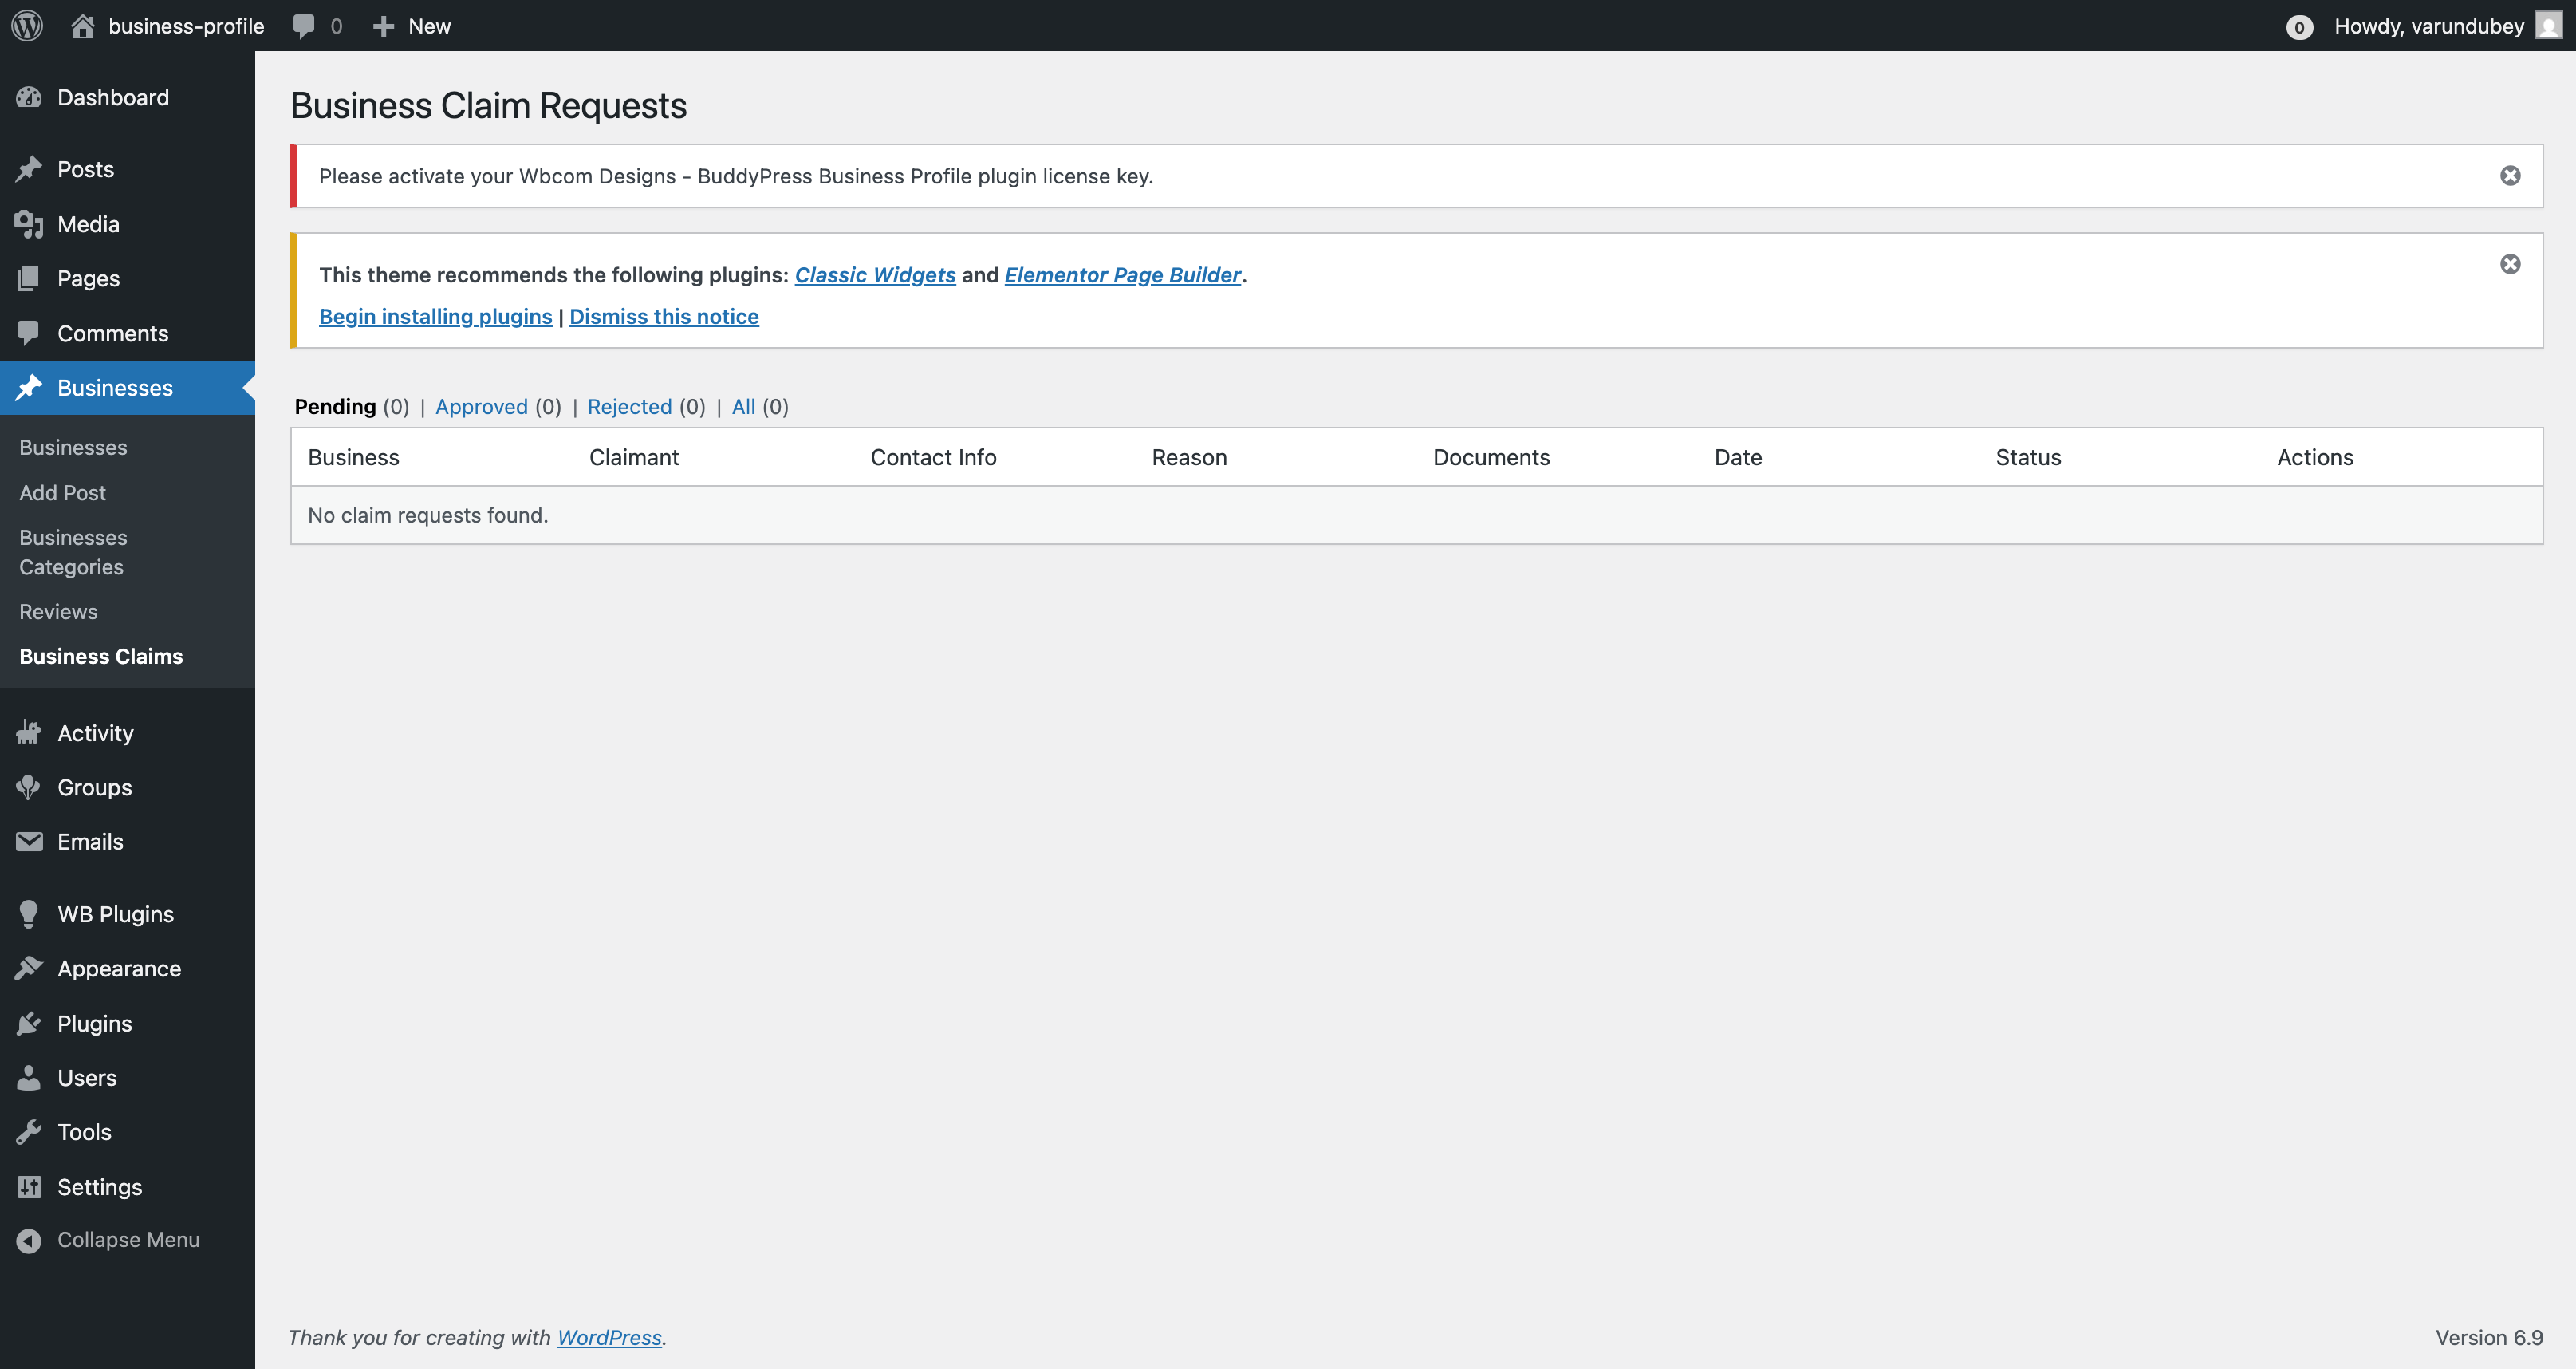2576x1369 pixels.
Task: Click the Claimant column header
Action: pos(634,457)
